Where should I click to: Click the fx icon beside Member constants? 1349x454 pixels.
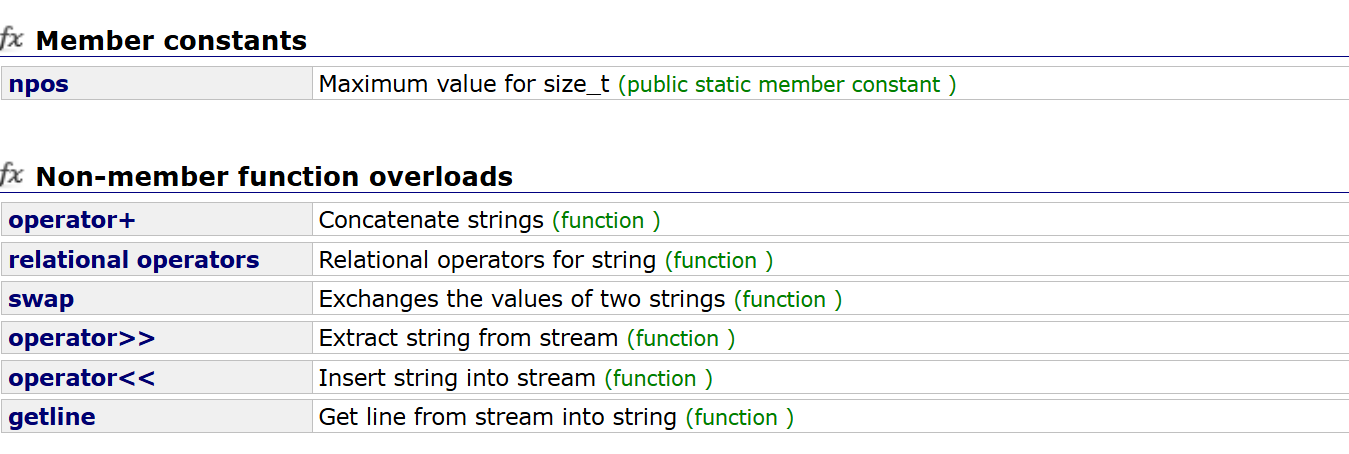click(12, 40)
